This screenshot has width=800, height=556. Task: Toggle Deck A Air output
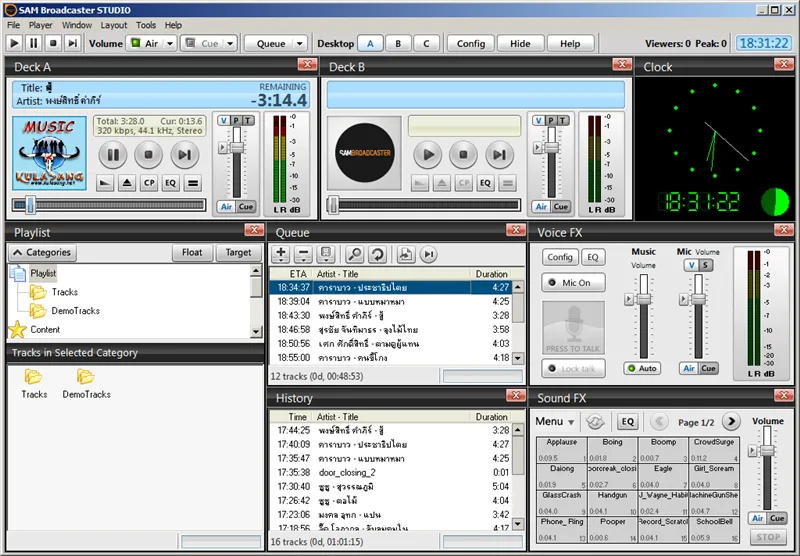point(227,207)
